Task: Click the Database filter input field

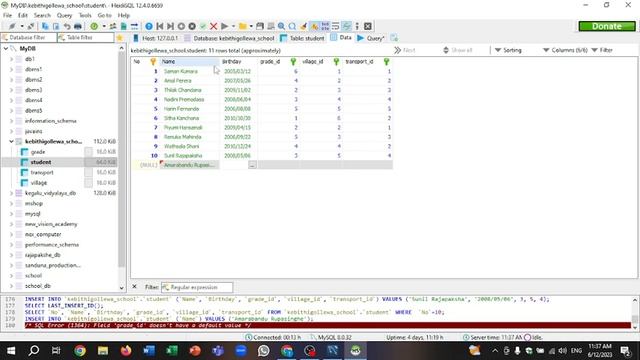Action: (29, 38)
